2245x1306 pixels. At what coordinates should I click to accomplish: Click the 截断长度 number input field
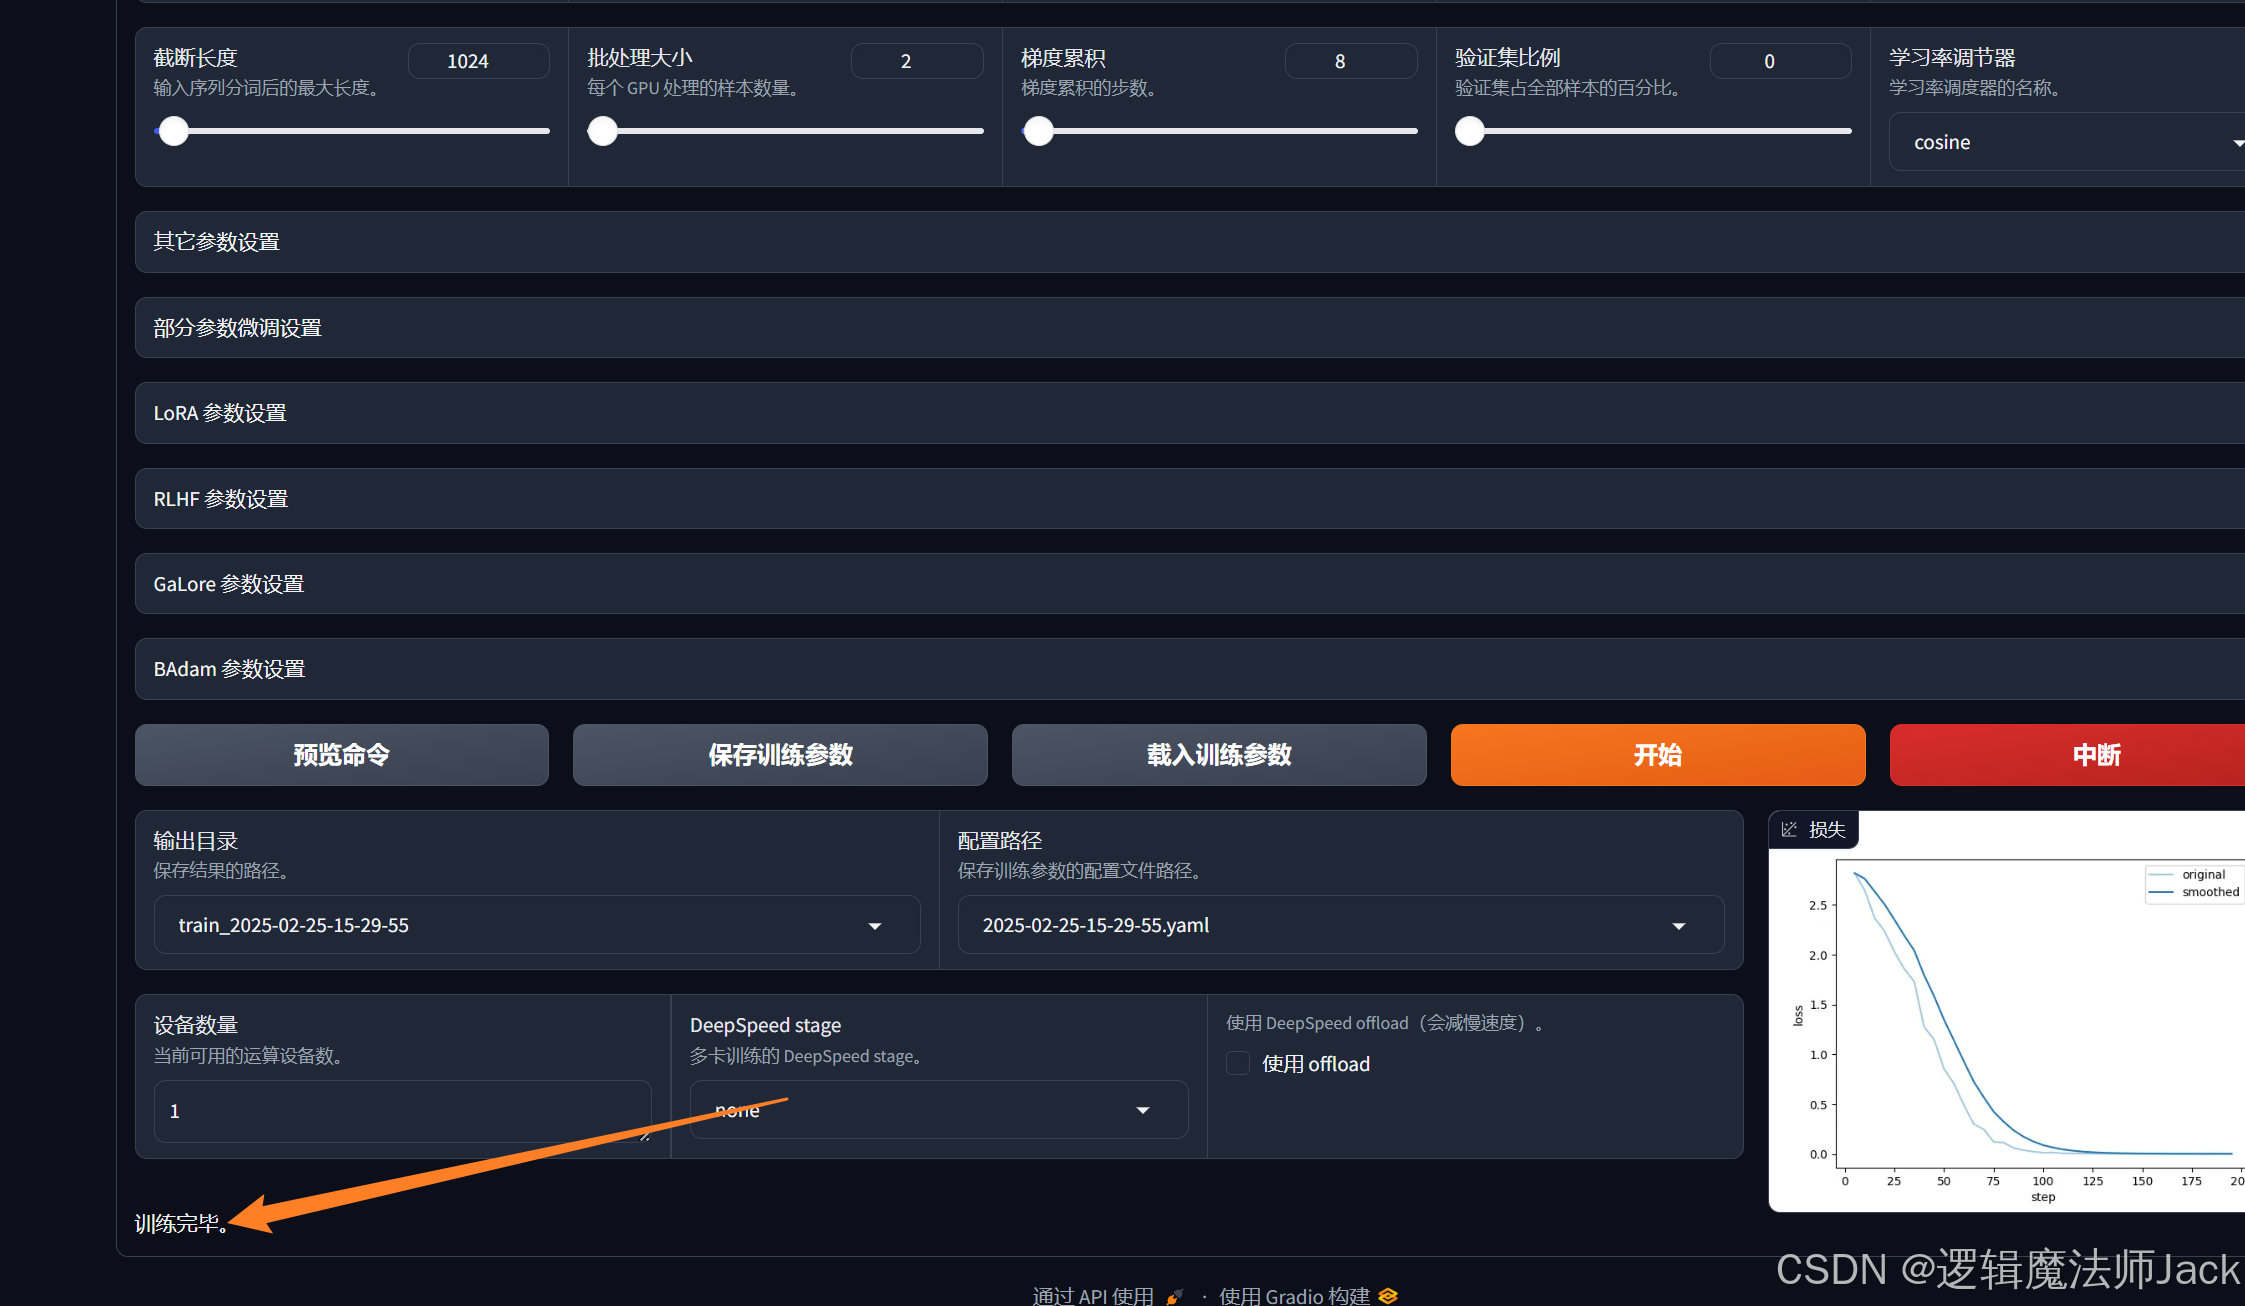pos(477,61)
